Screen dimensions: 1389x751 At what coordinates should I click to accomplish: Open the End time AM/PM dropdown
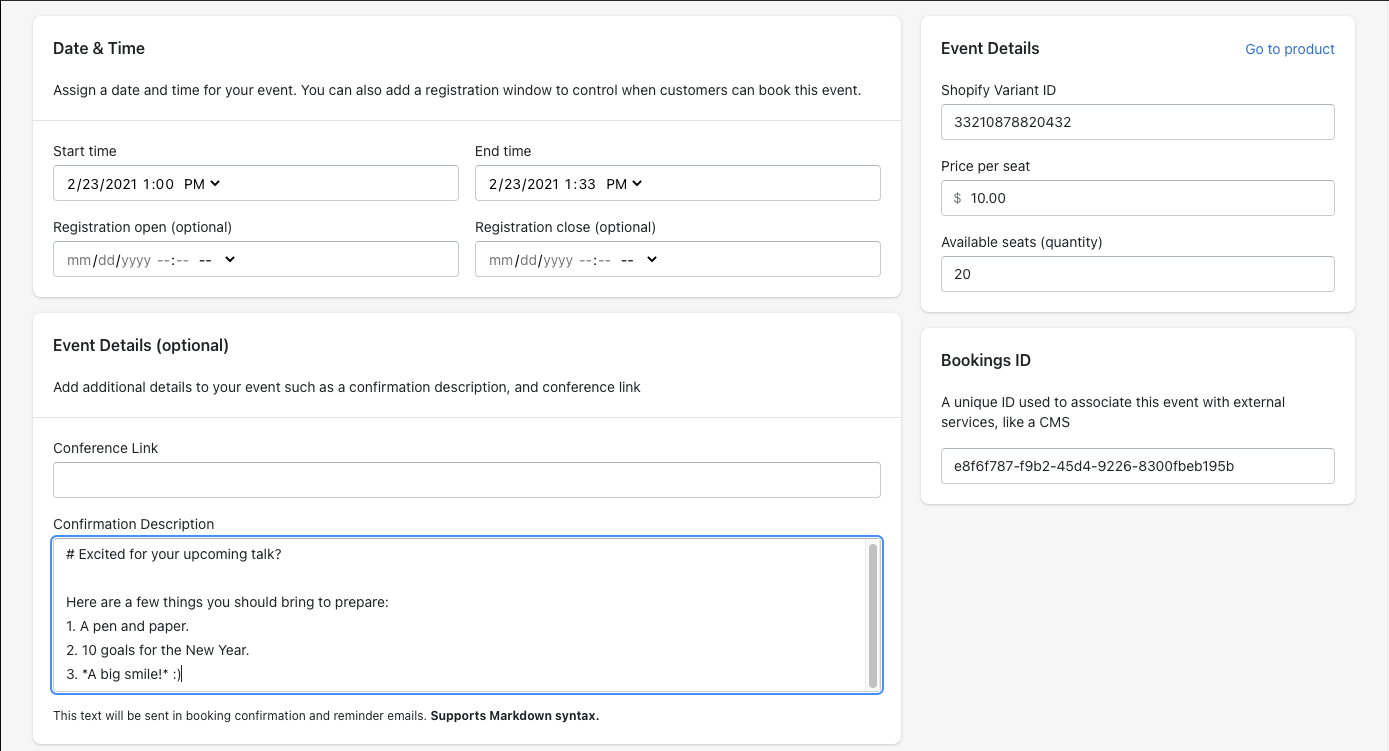[625, 184]
